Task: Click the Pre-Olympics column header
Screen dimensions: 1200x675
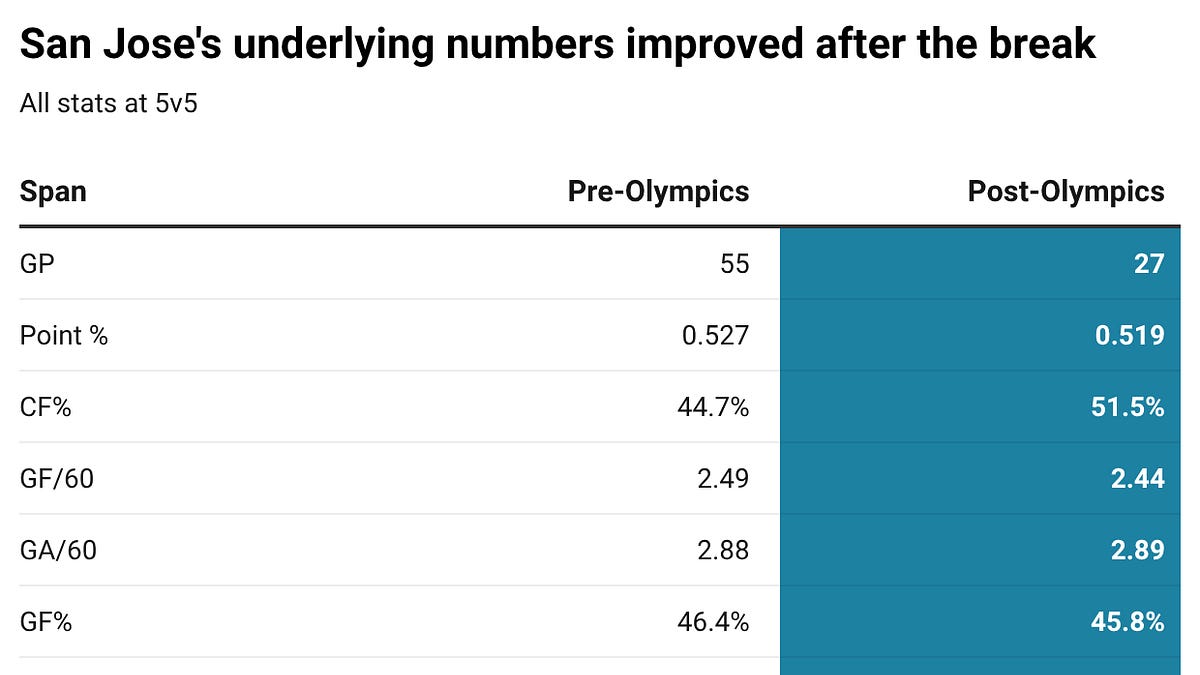Action: tap(658, 191)
